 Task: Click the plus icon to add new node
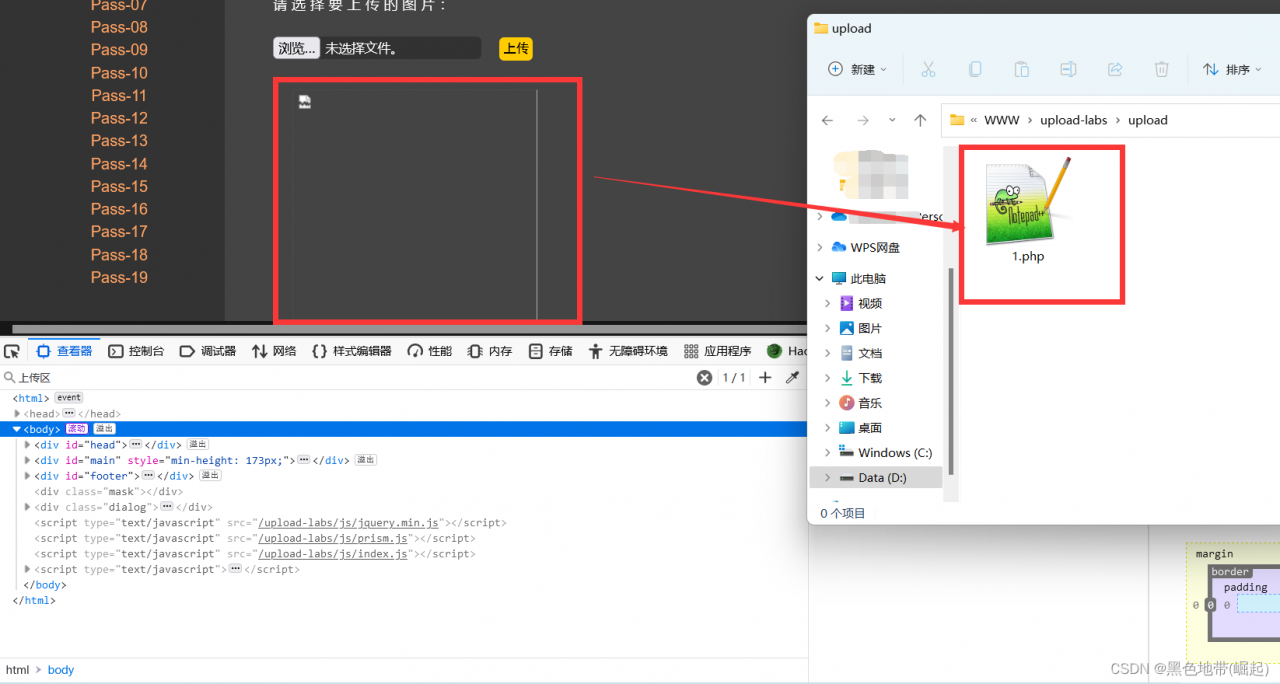tap(765, 377)
